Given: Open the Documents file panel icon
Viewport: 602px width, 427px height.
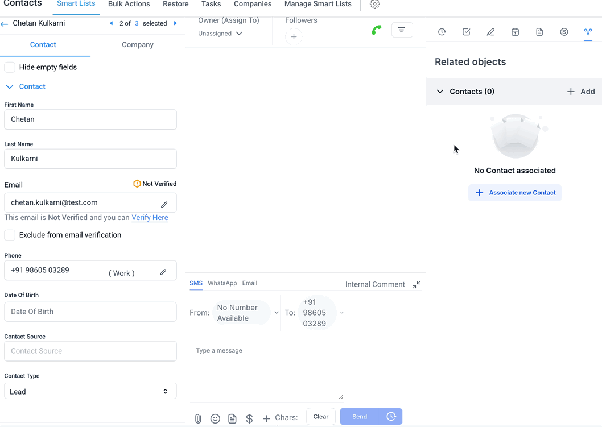Looking at the screenshot, I should [x=539, y=32].
